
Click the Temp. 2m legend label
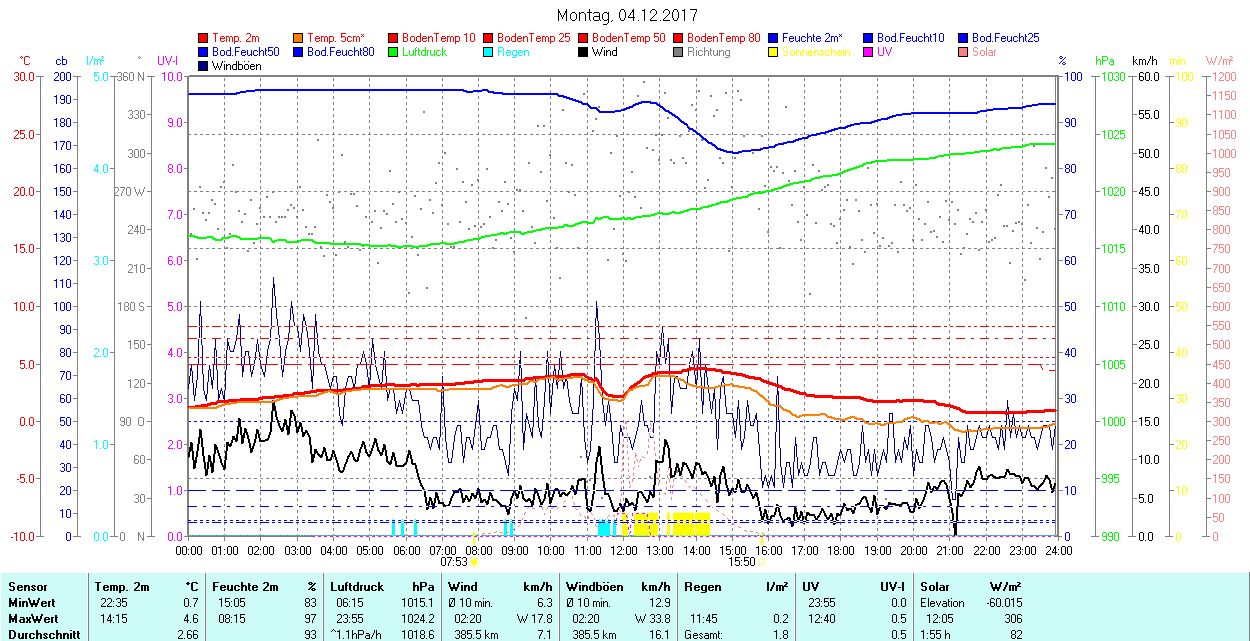coord(236,38)
